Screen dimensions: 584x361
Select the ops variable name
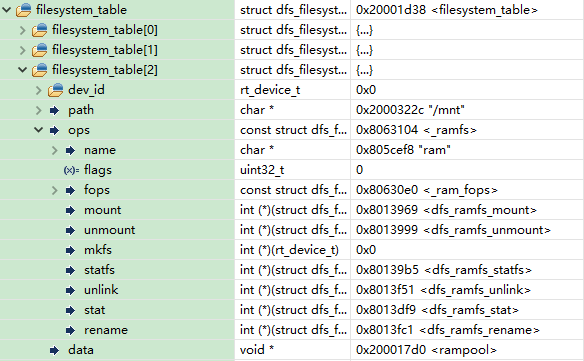pyautogui.click(x=79, y=130)
